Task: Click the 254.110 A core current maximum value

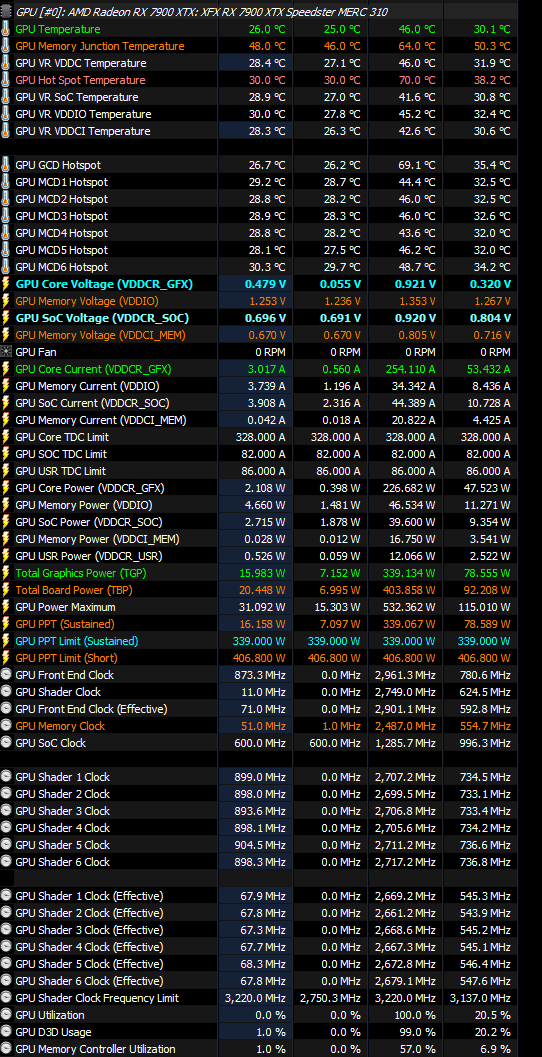Action: 409,369
